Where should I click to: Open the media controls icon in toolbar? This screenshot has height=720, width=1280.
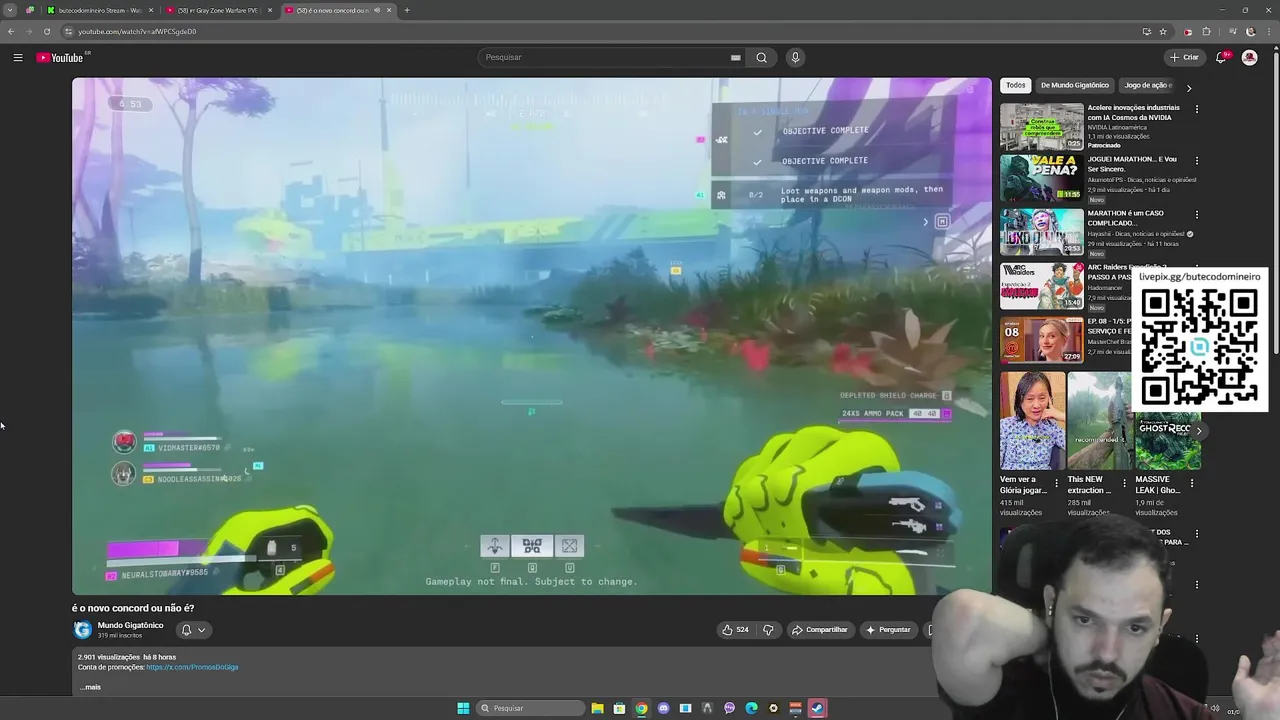click(x=1231, y=31)
